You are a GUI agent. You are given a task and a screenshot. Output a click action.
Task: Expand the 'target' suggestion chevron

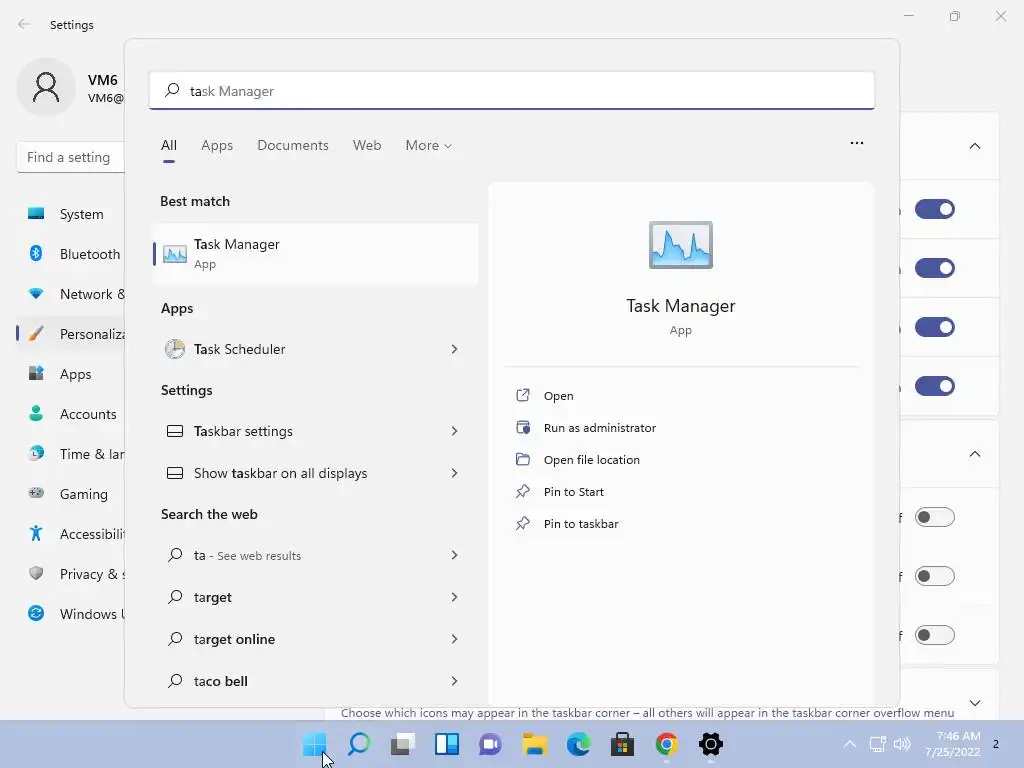pos(455,597)
